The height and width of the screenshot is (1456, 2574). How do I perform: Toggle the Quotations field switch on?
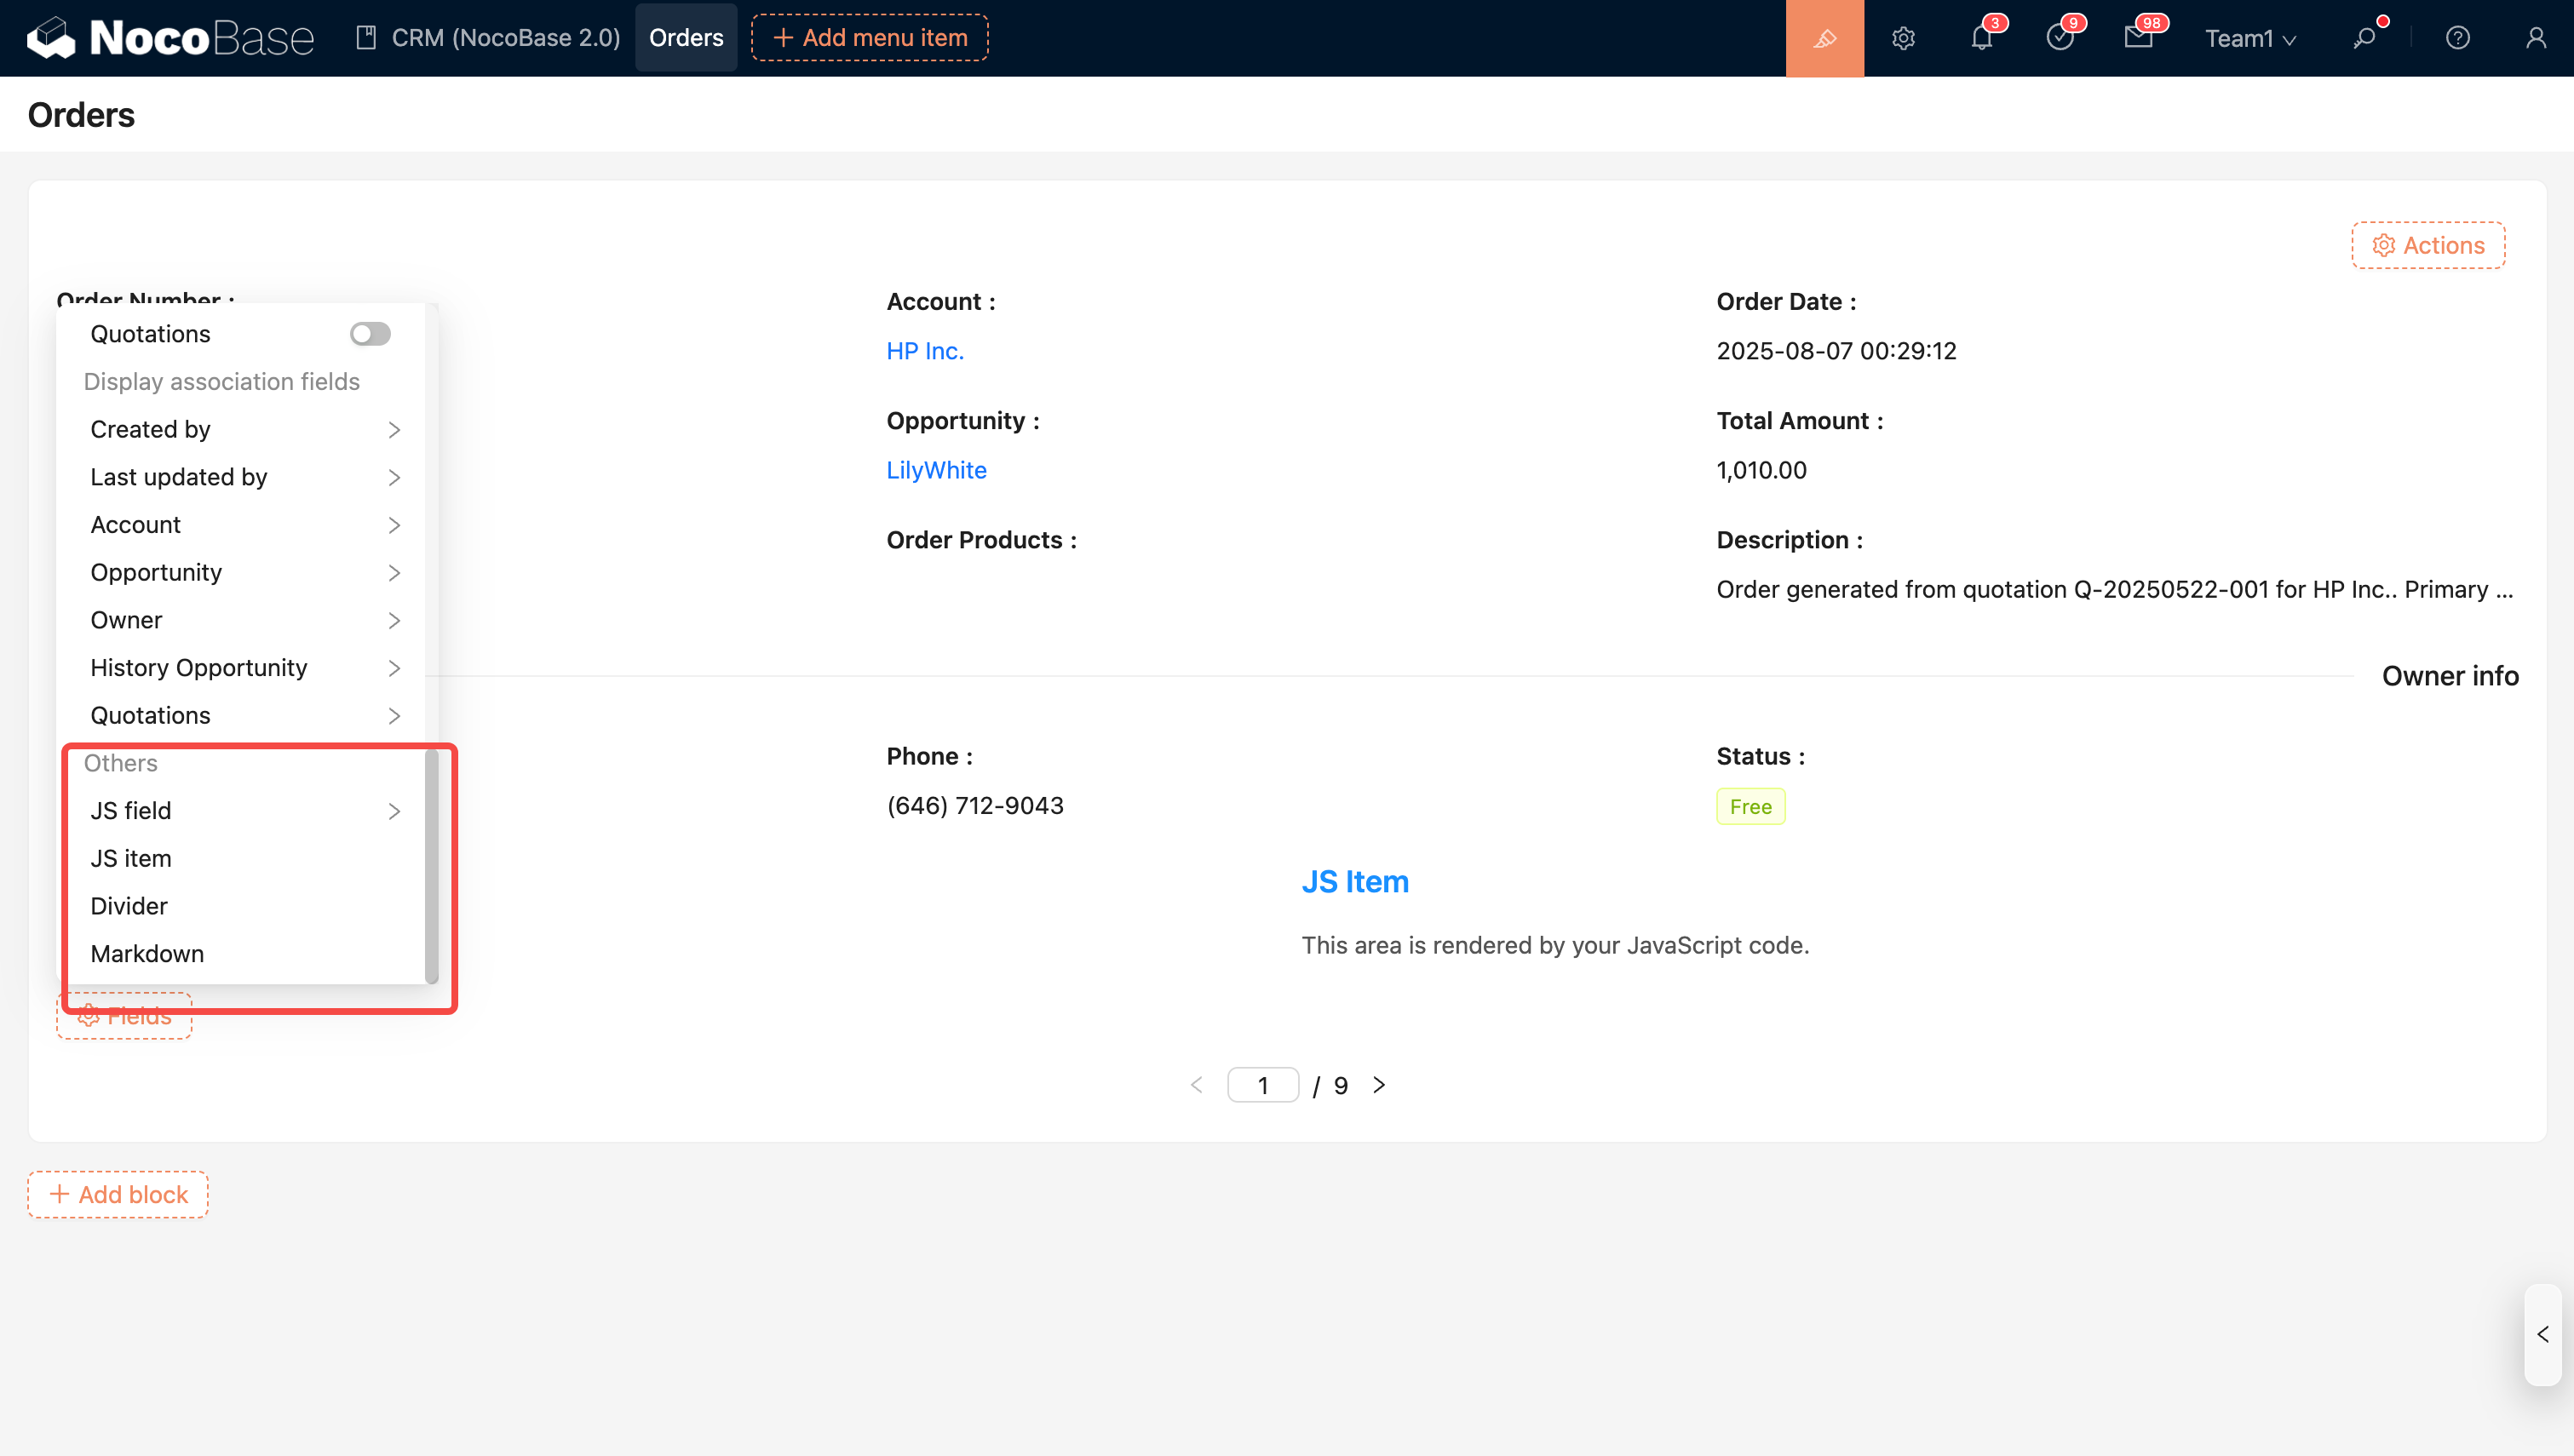point(370,334)
